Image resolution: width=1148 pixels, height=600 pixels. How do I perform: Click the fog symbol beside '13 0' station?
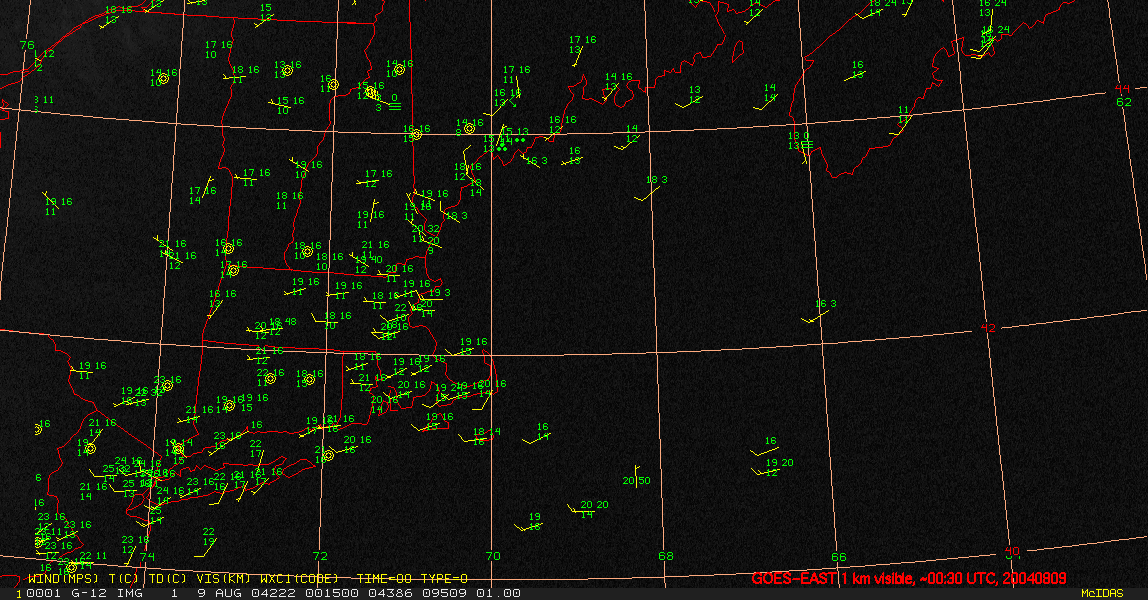click(x=807, y=145)
